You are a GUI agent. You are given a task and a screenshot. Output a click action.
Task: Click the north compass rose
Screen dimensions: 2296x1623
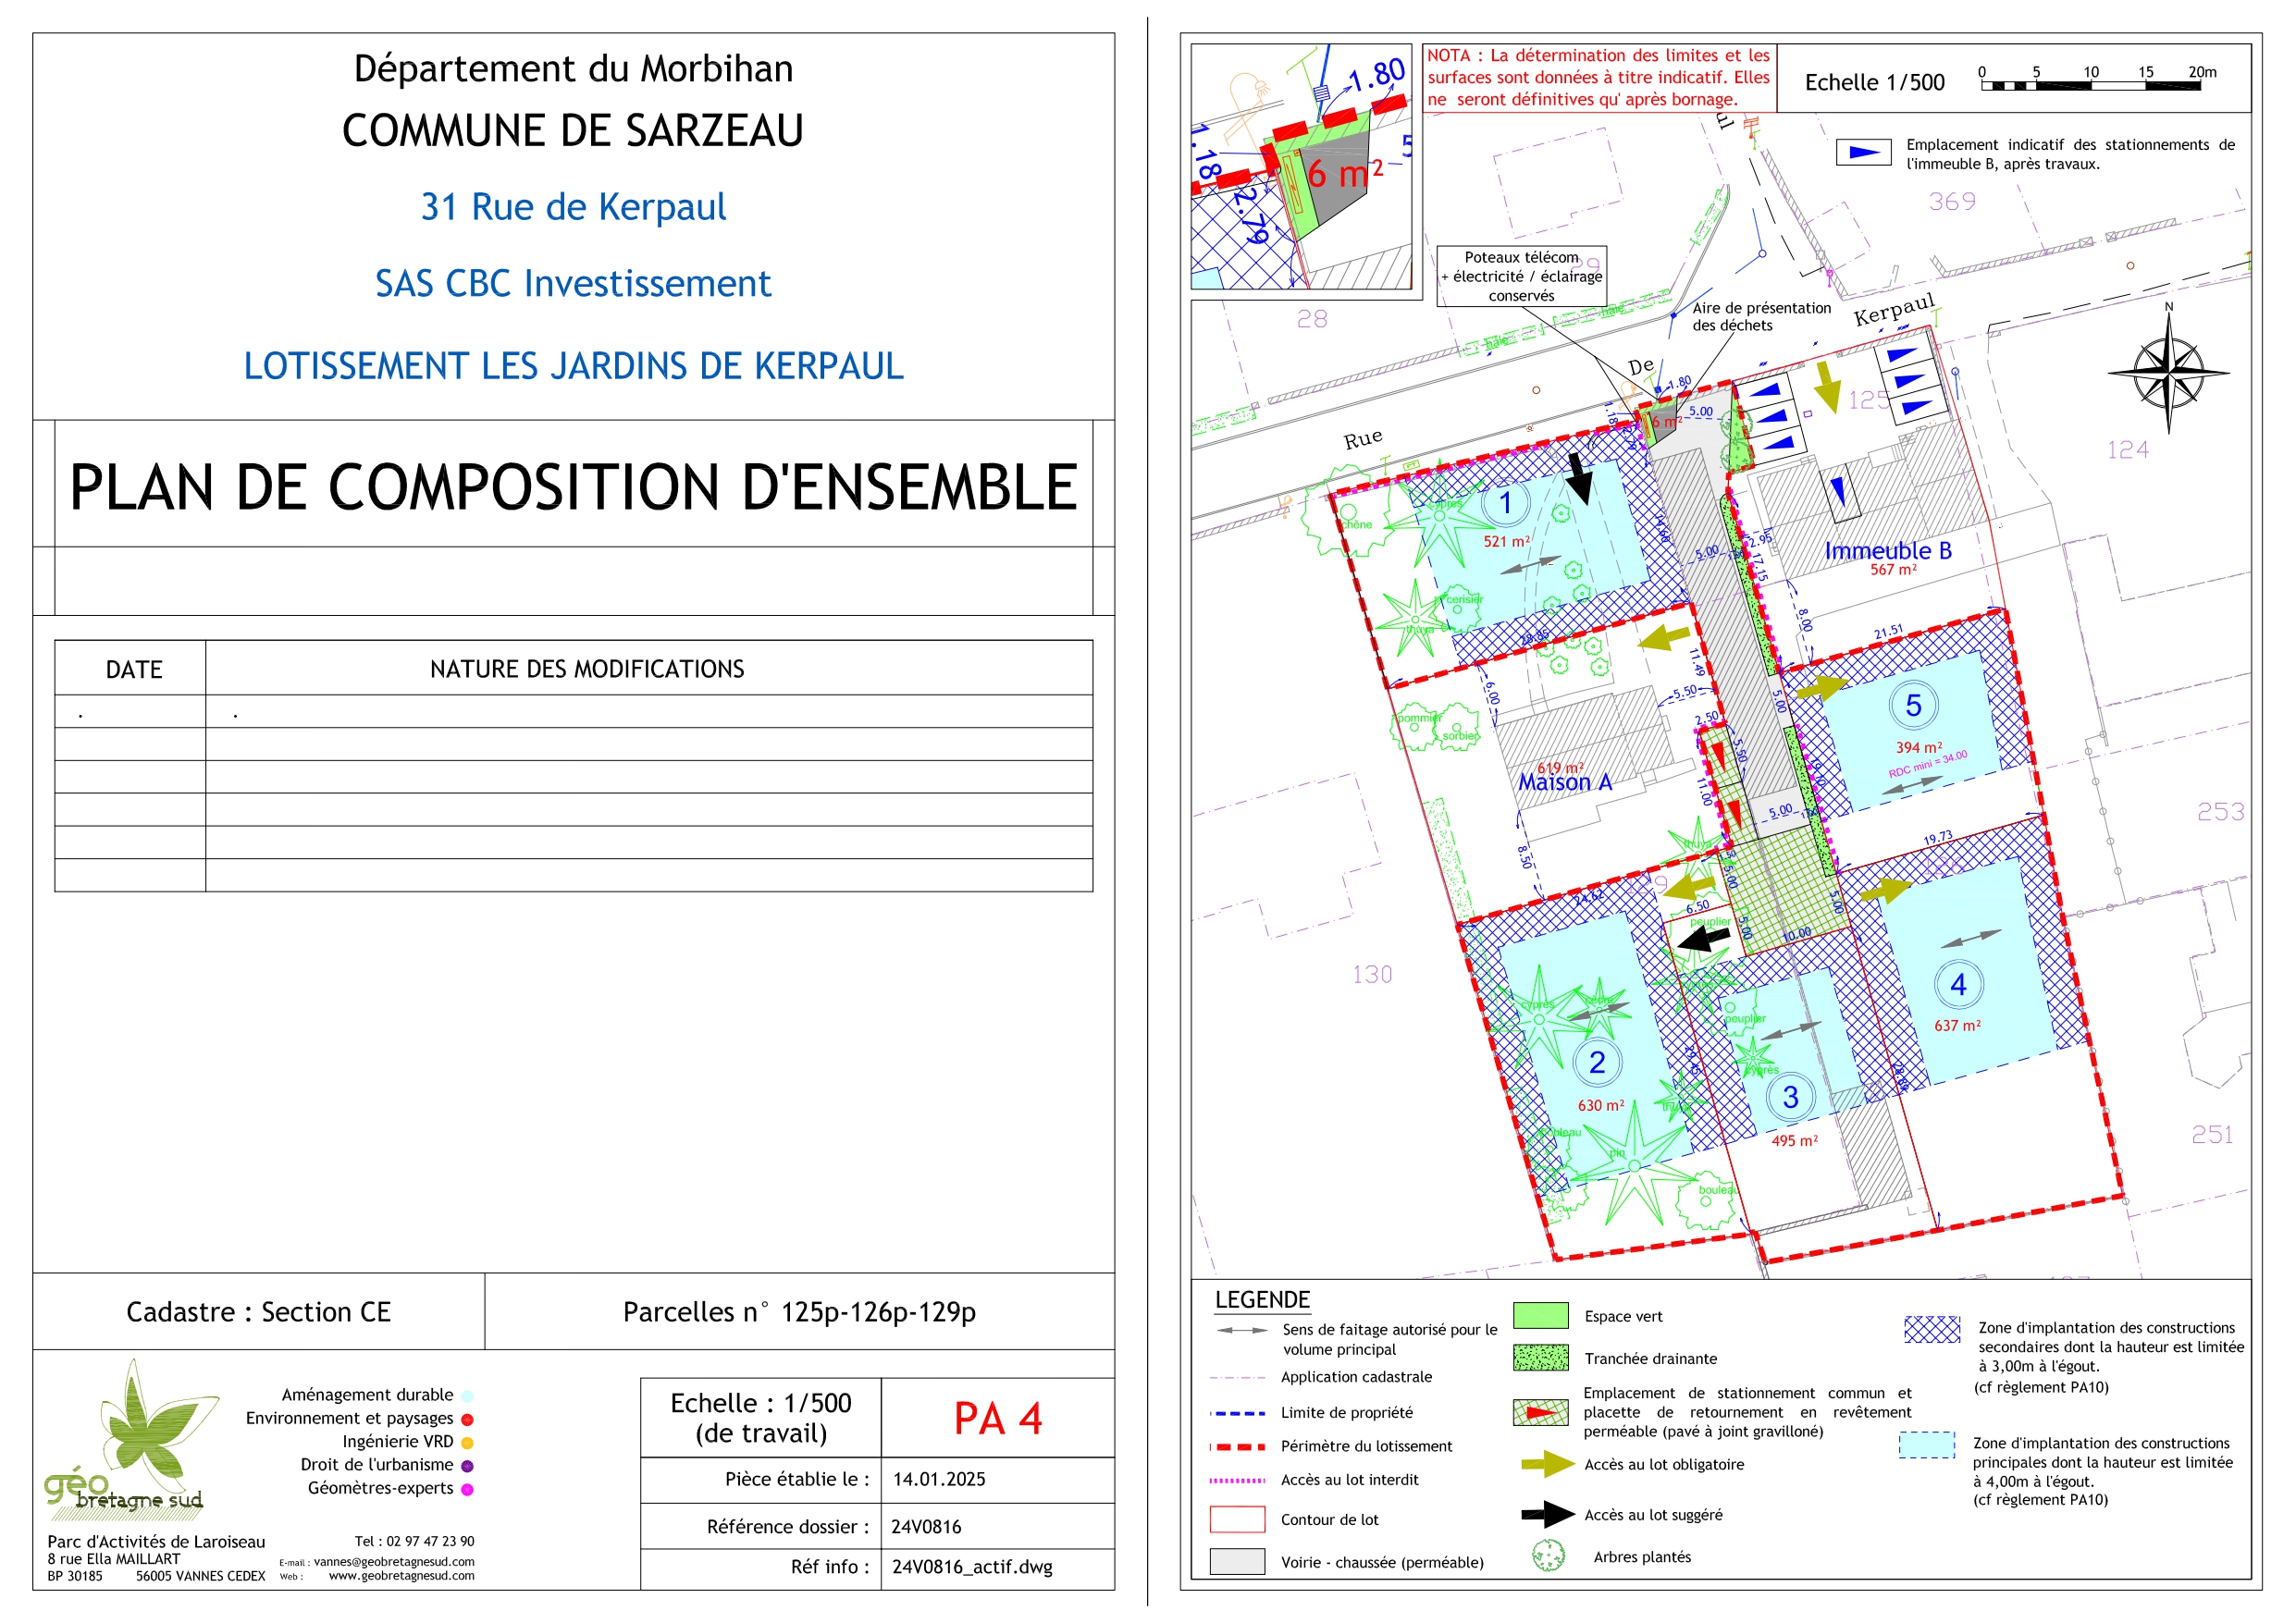[x=2168, y=373]
